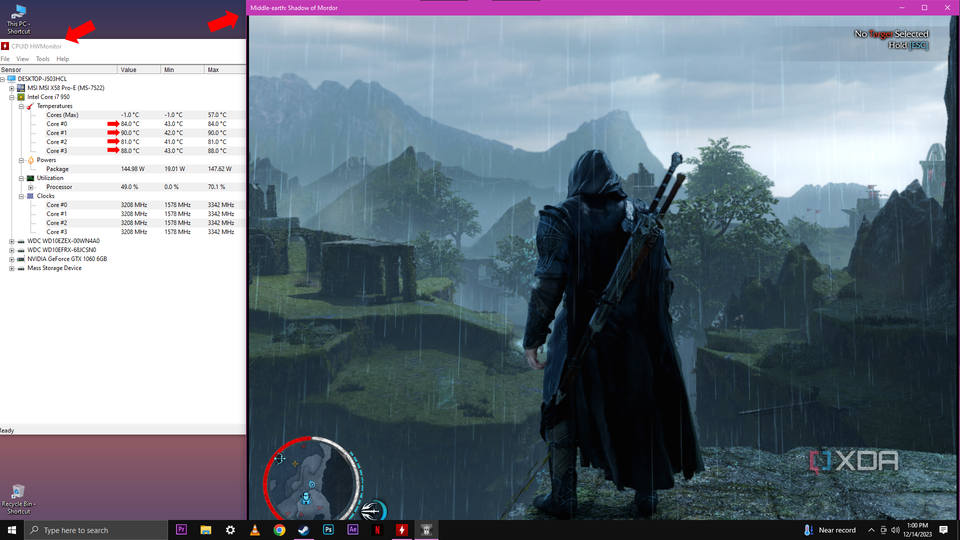Collapse the Temperatures group

pos(21,107)
